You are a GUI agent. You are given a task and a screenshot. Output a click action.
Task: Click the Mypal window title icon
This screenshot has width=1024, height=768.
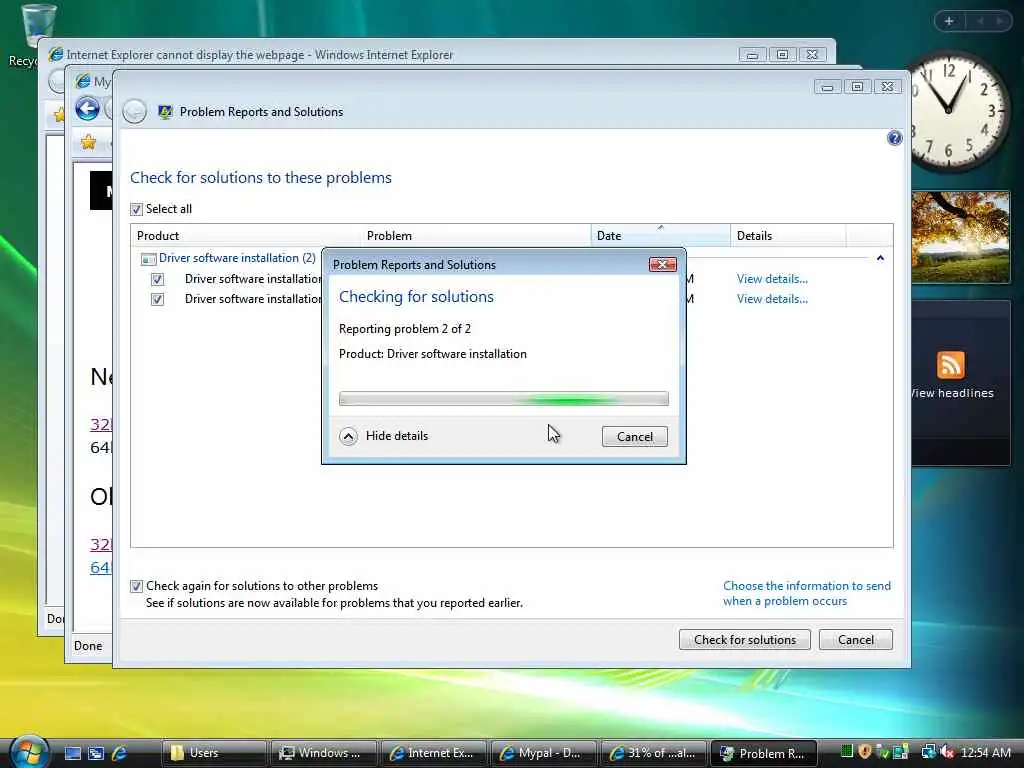[83, 81]
